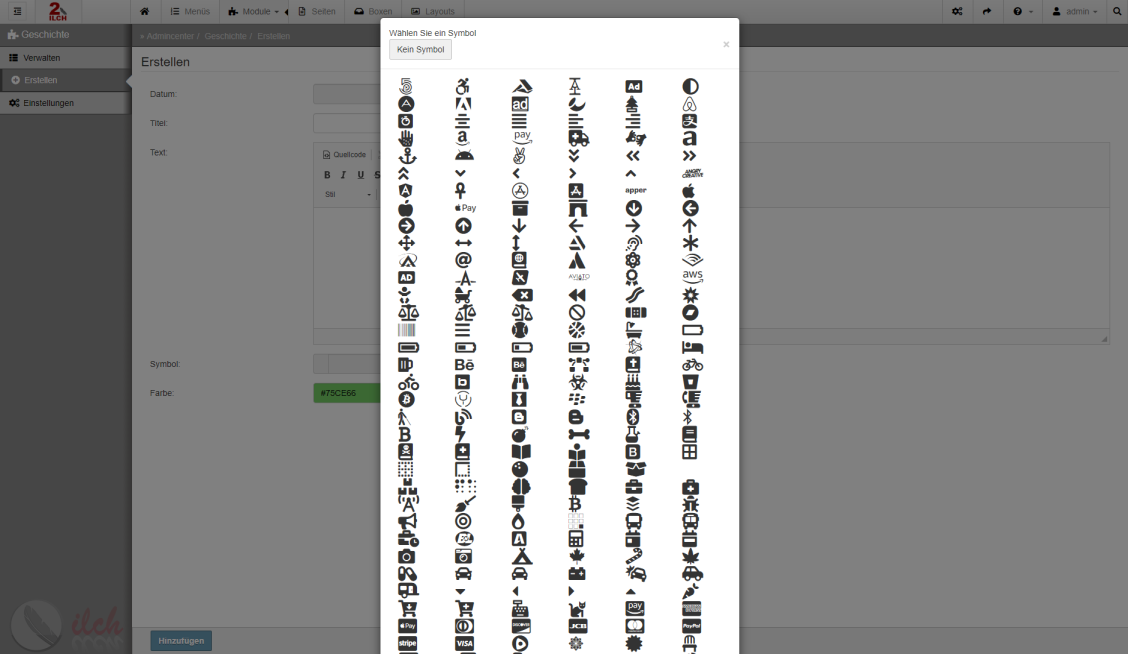Choose the Visa card icon
This screenshot has width=1128, height=654.
click(x=463, y=643)
